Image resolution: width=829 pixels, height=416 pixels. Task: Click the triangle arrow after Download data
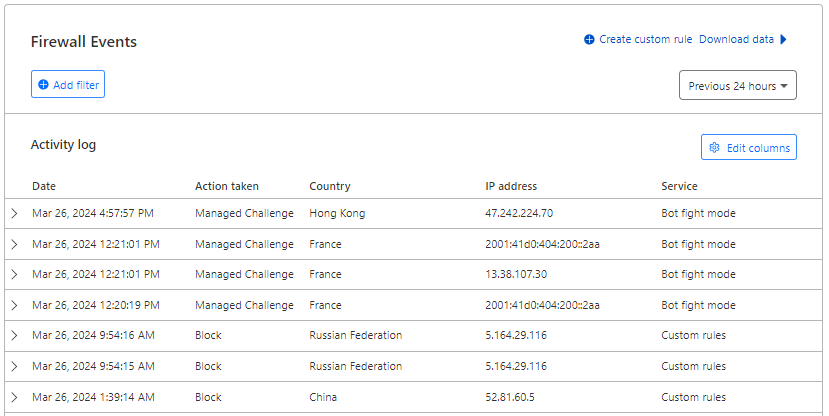pyautogui.click(x=784, y=39)
